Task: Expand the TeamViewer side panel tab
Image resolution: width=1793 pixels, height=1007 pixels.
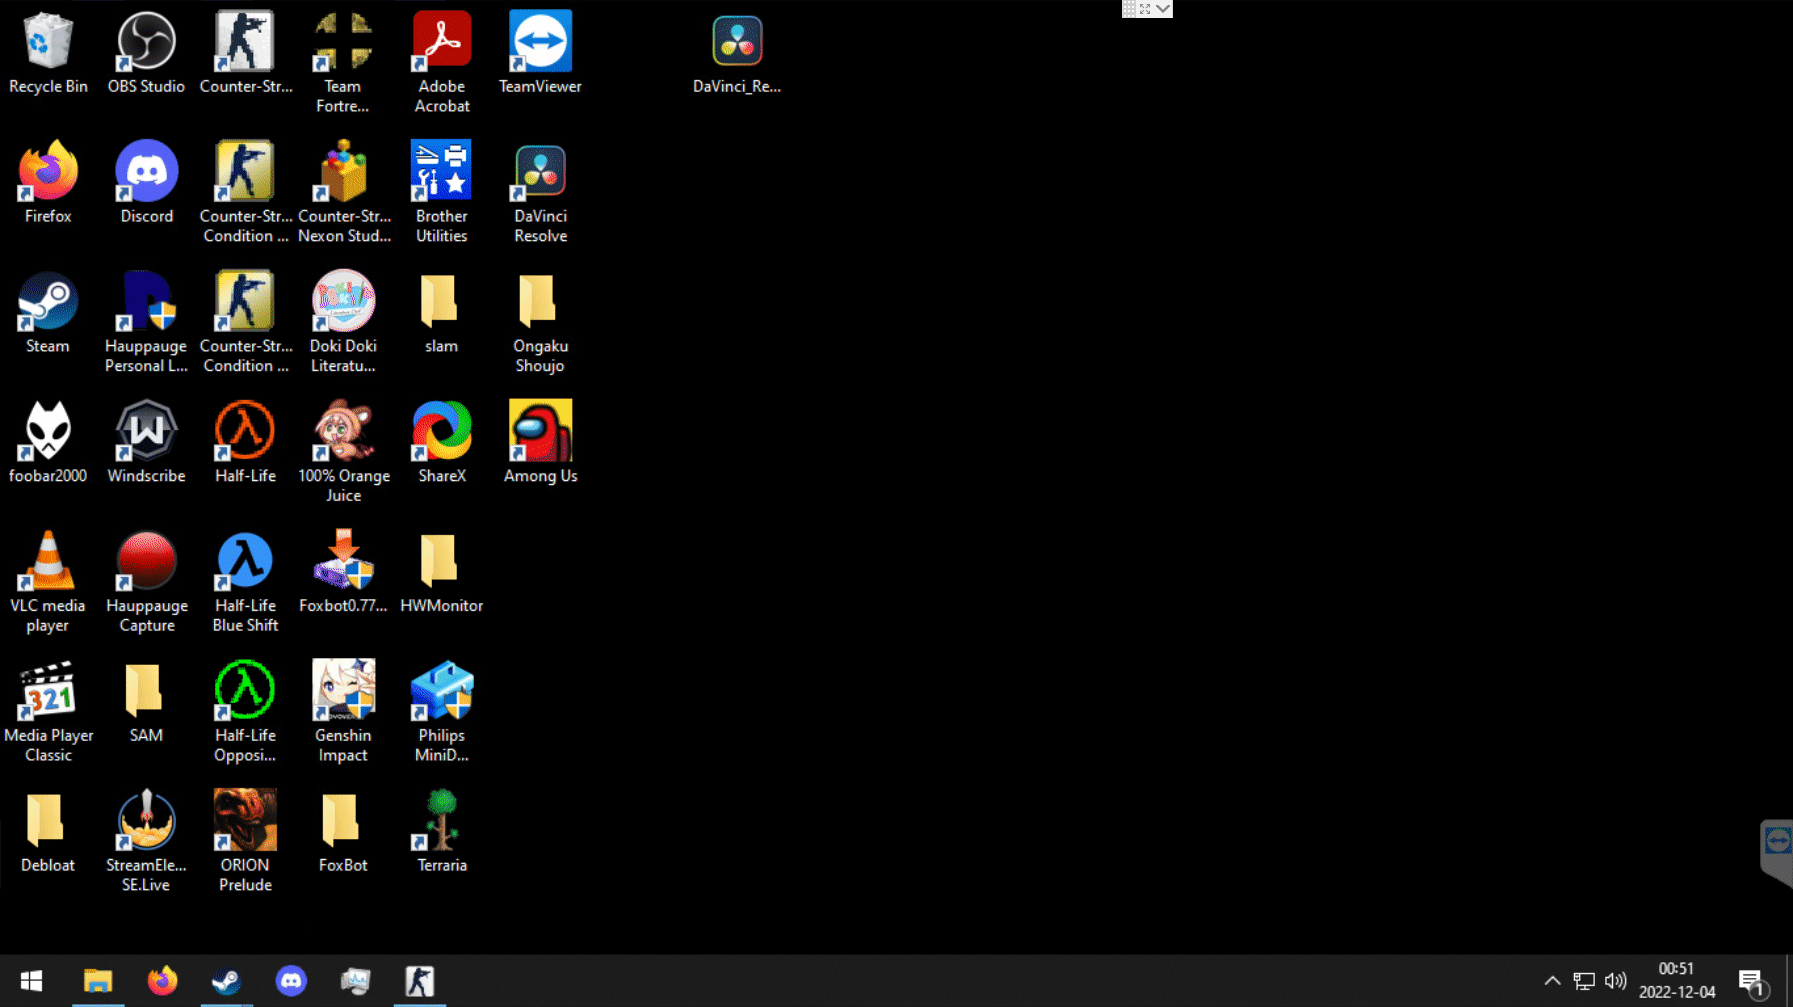Action: [1777, 851]
